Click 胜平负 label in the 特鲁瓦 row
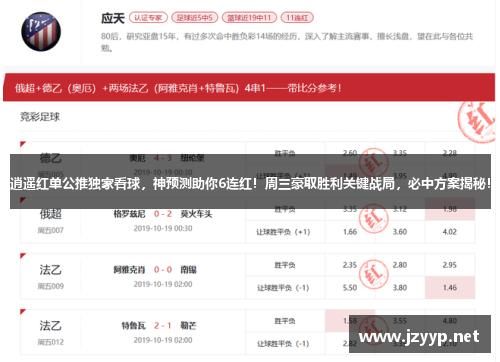 click(x=285, y=321)
